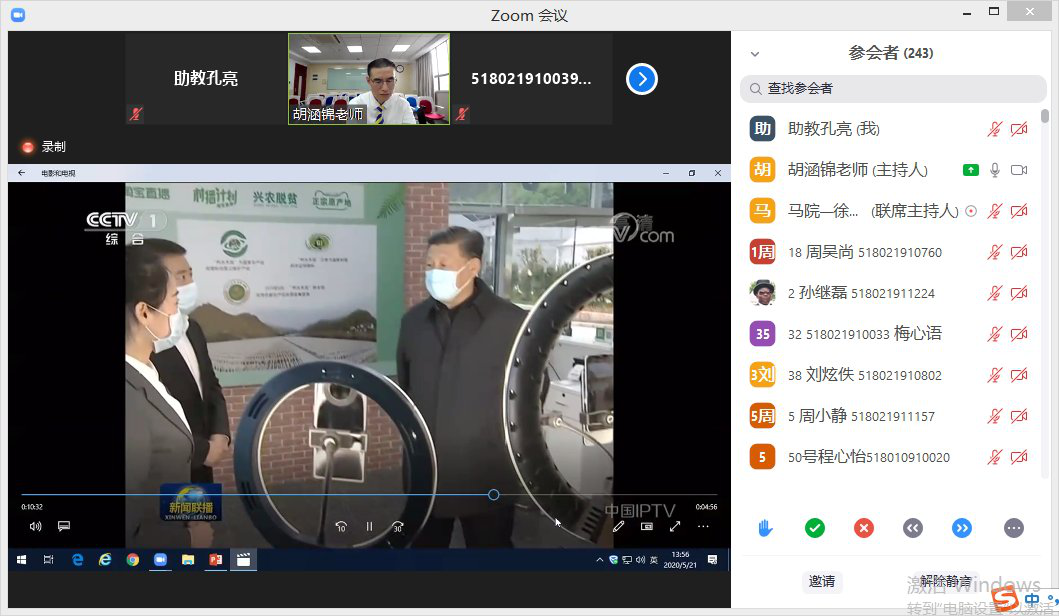Click the green yes reaction icon
Screen dimensions: 1059x616
(x=815, y=528)
